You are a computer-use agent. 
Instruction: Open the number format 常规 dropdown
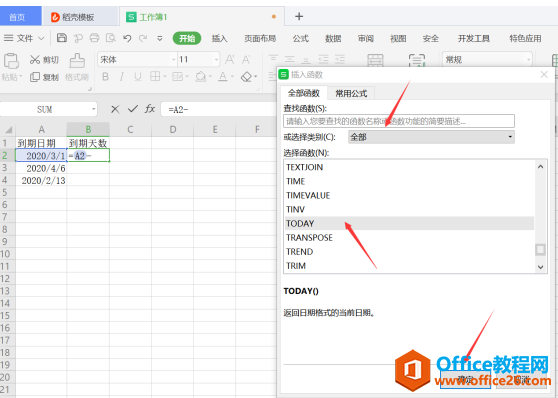[x=528, y=60]
